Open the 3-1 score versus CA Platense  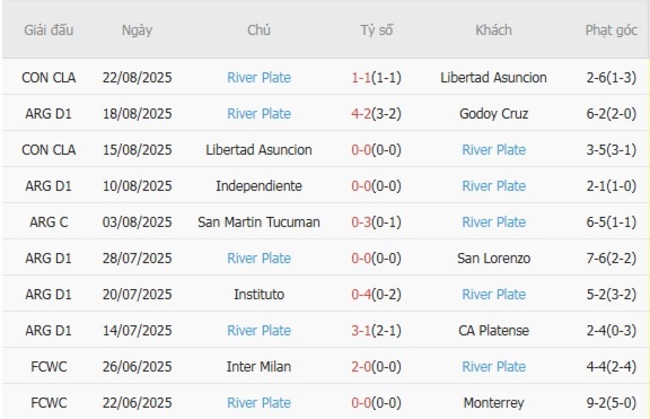[364, 330]
